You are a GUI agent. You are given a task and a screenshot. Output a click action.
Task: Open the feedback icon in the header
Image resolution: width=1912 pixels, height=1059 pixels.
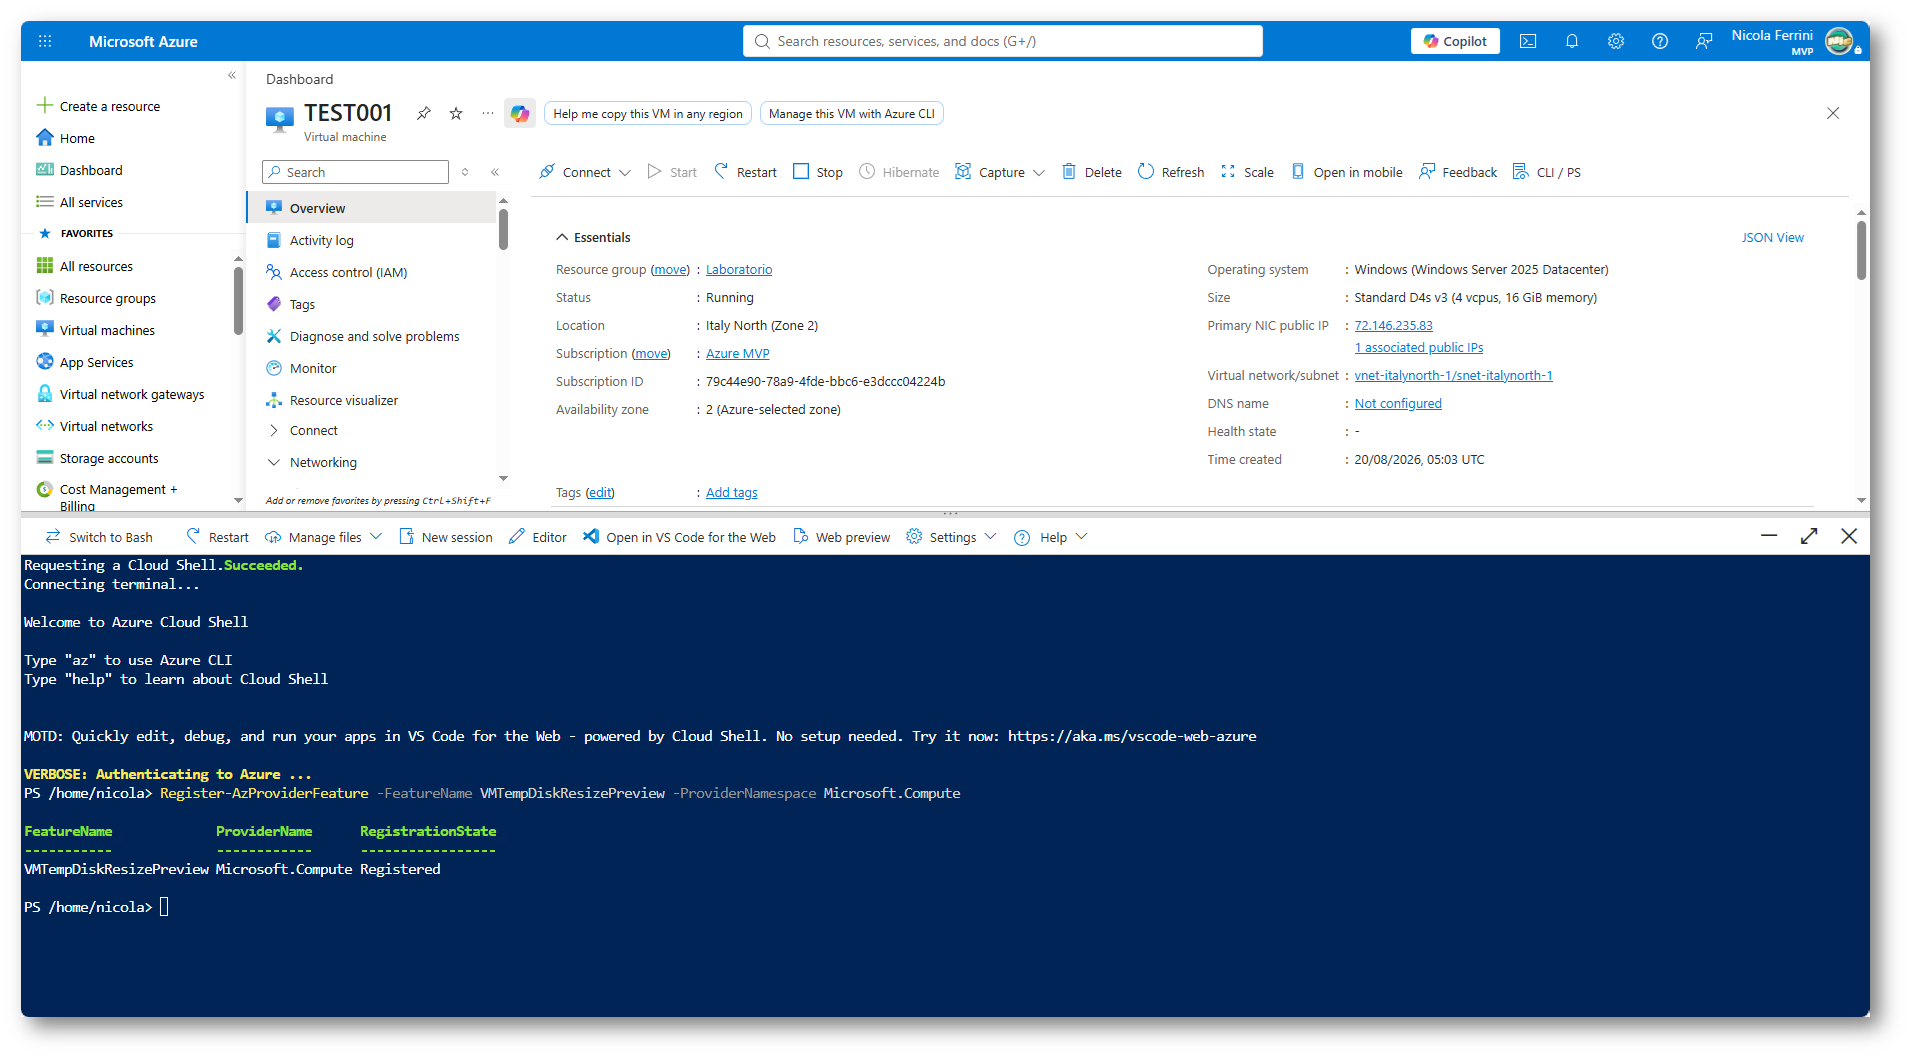(1704, 41)
